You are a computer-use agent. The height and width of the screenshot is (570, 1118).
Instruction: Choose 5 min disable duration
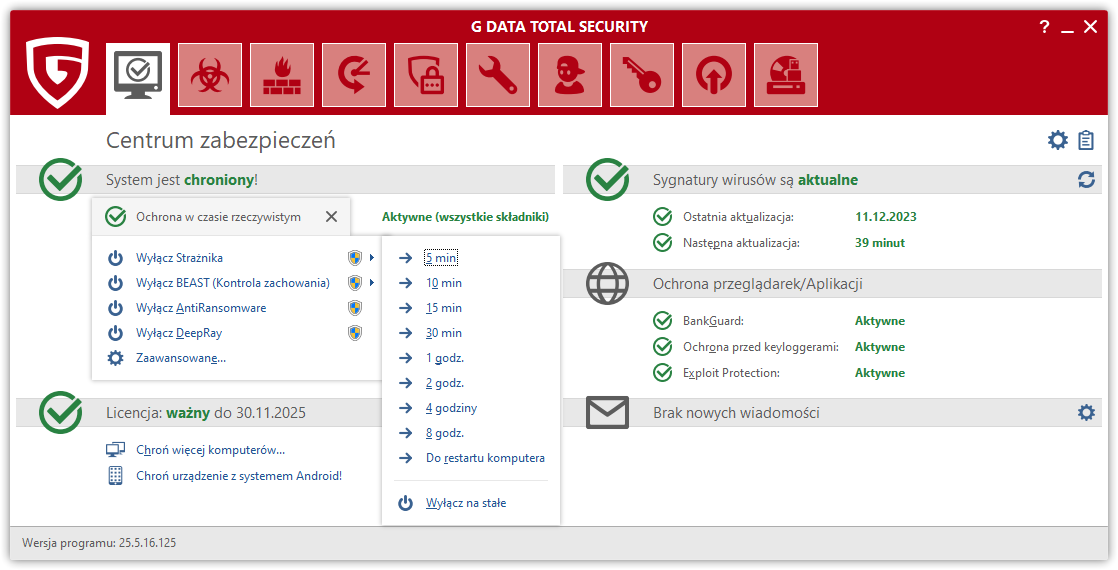click(x=441, y=258)
